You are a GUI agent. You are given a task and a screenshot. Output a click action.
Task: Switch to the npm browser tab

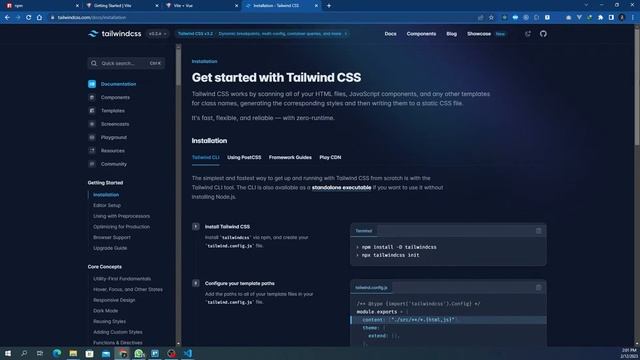click(42, 6)
